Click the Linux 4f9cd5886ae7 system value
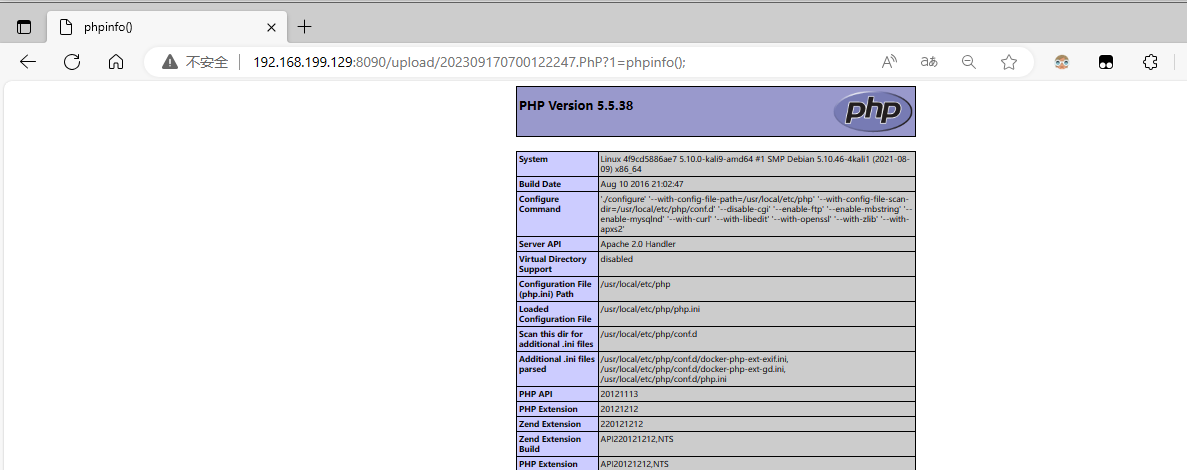 point(756,164)
